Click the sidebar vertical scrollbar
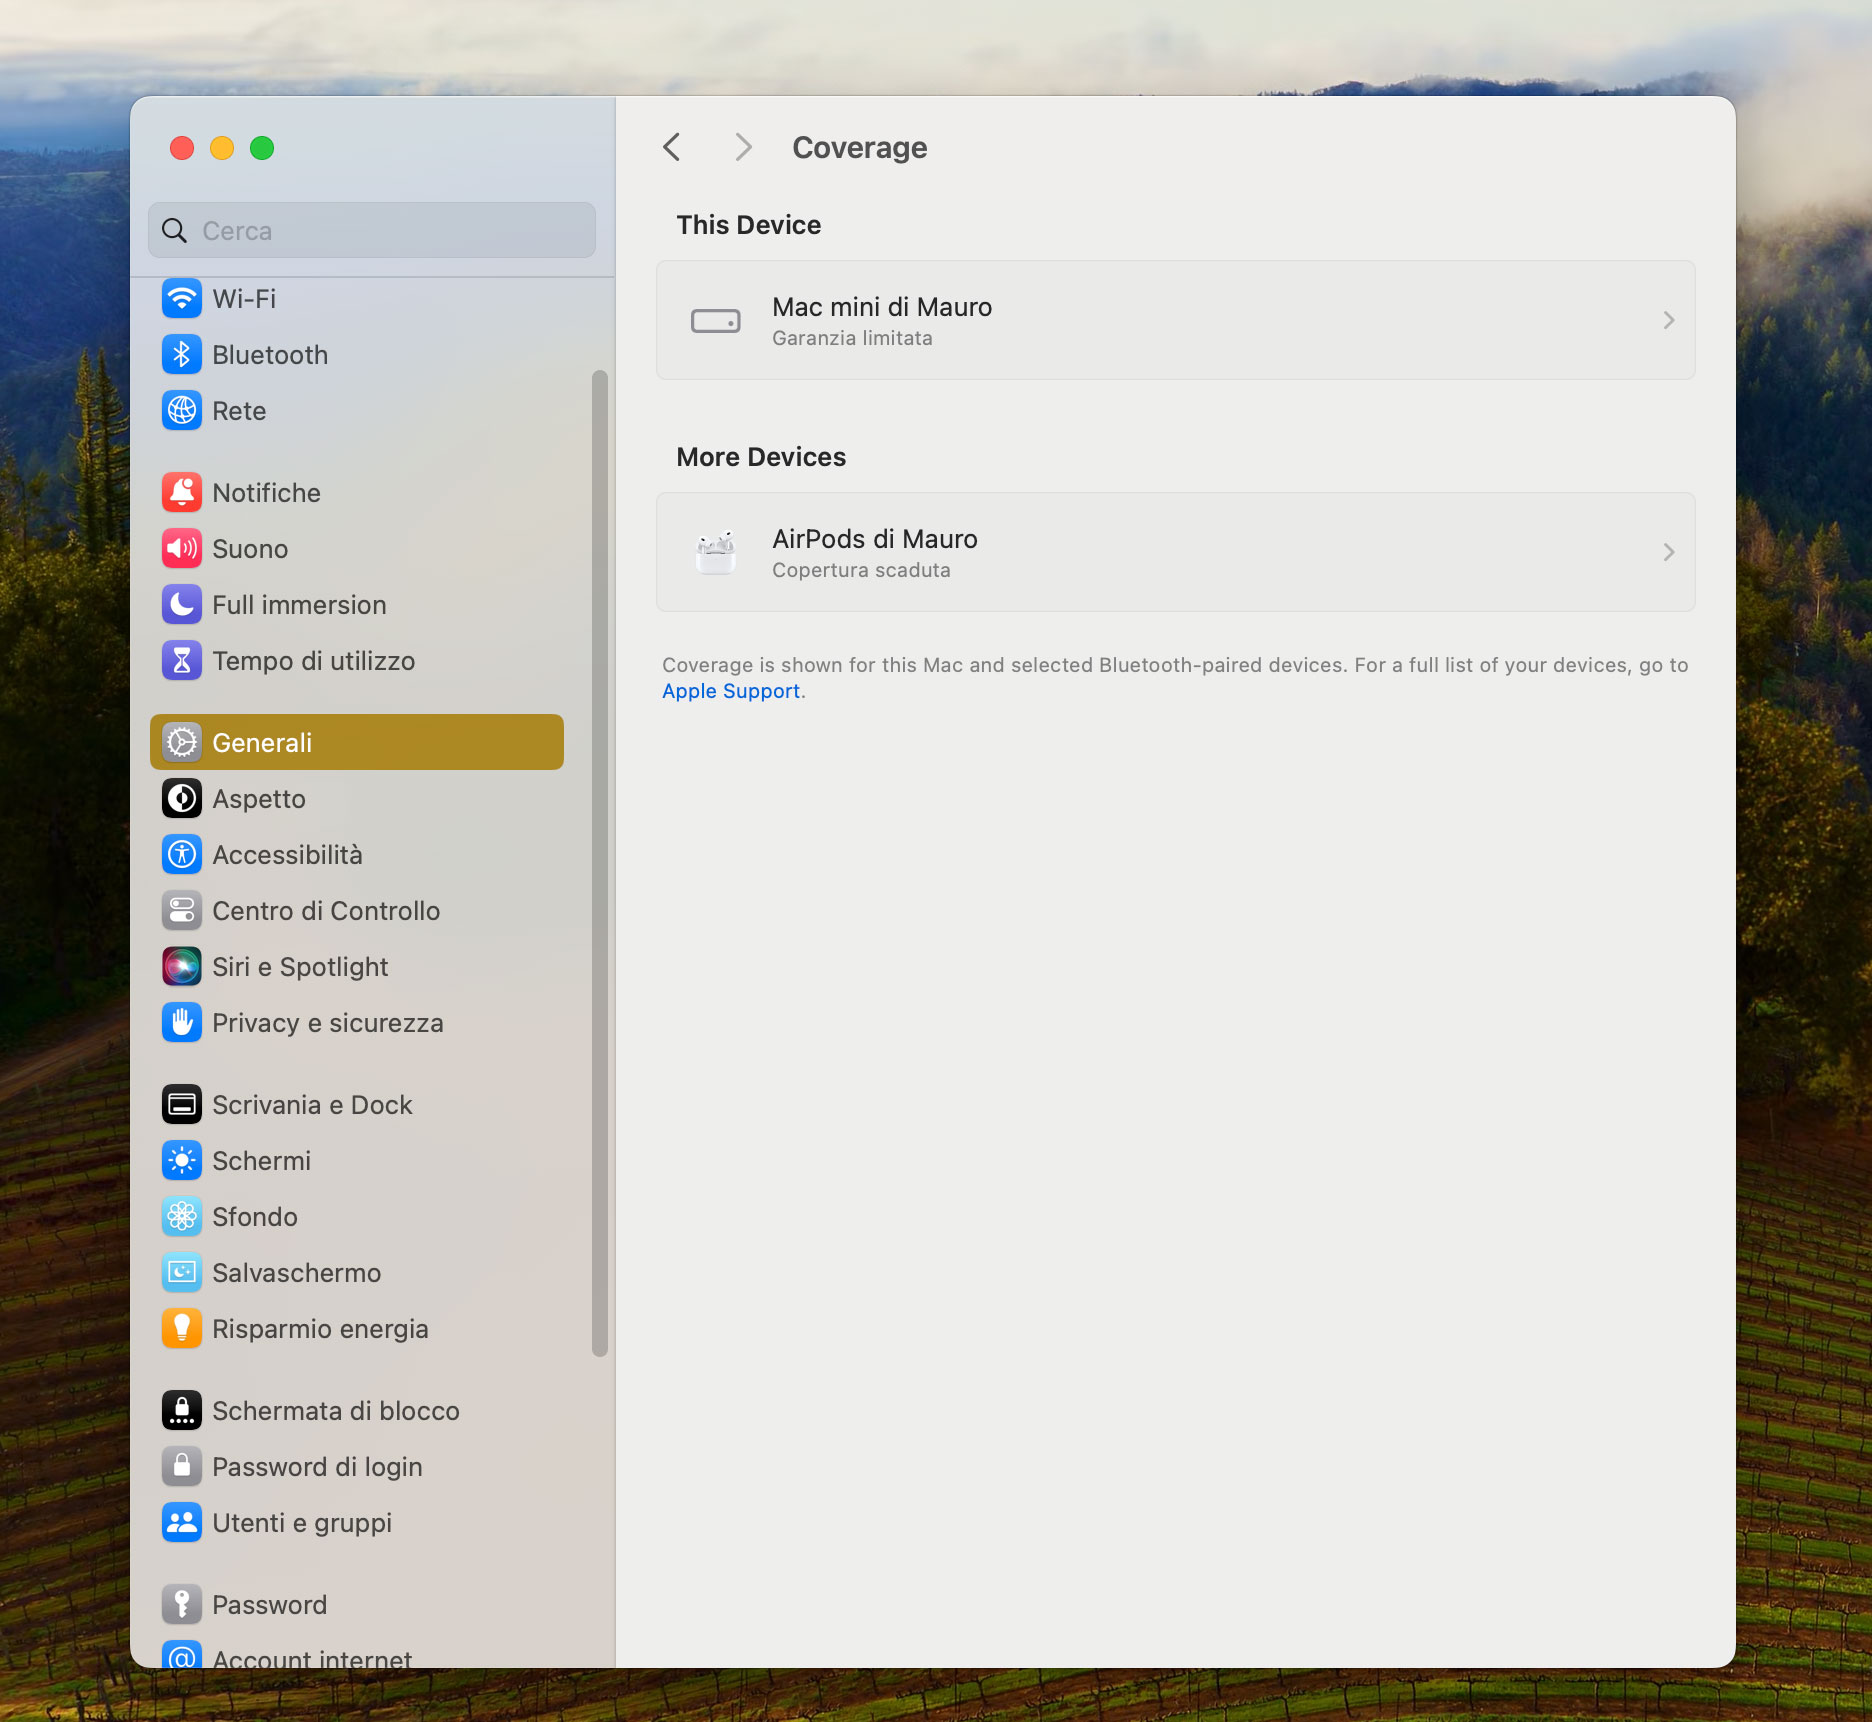1872x1722 pixels. pos(600,863)
